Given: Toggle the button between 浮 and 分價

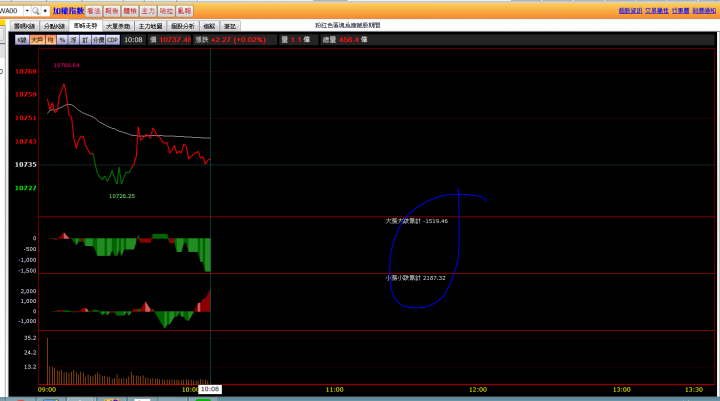Looking at the screenshot, I should click(85, 40).
